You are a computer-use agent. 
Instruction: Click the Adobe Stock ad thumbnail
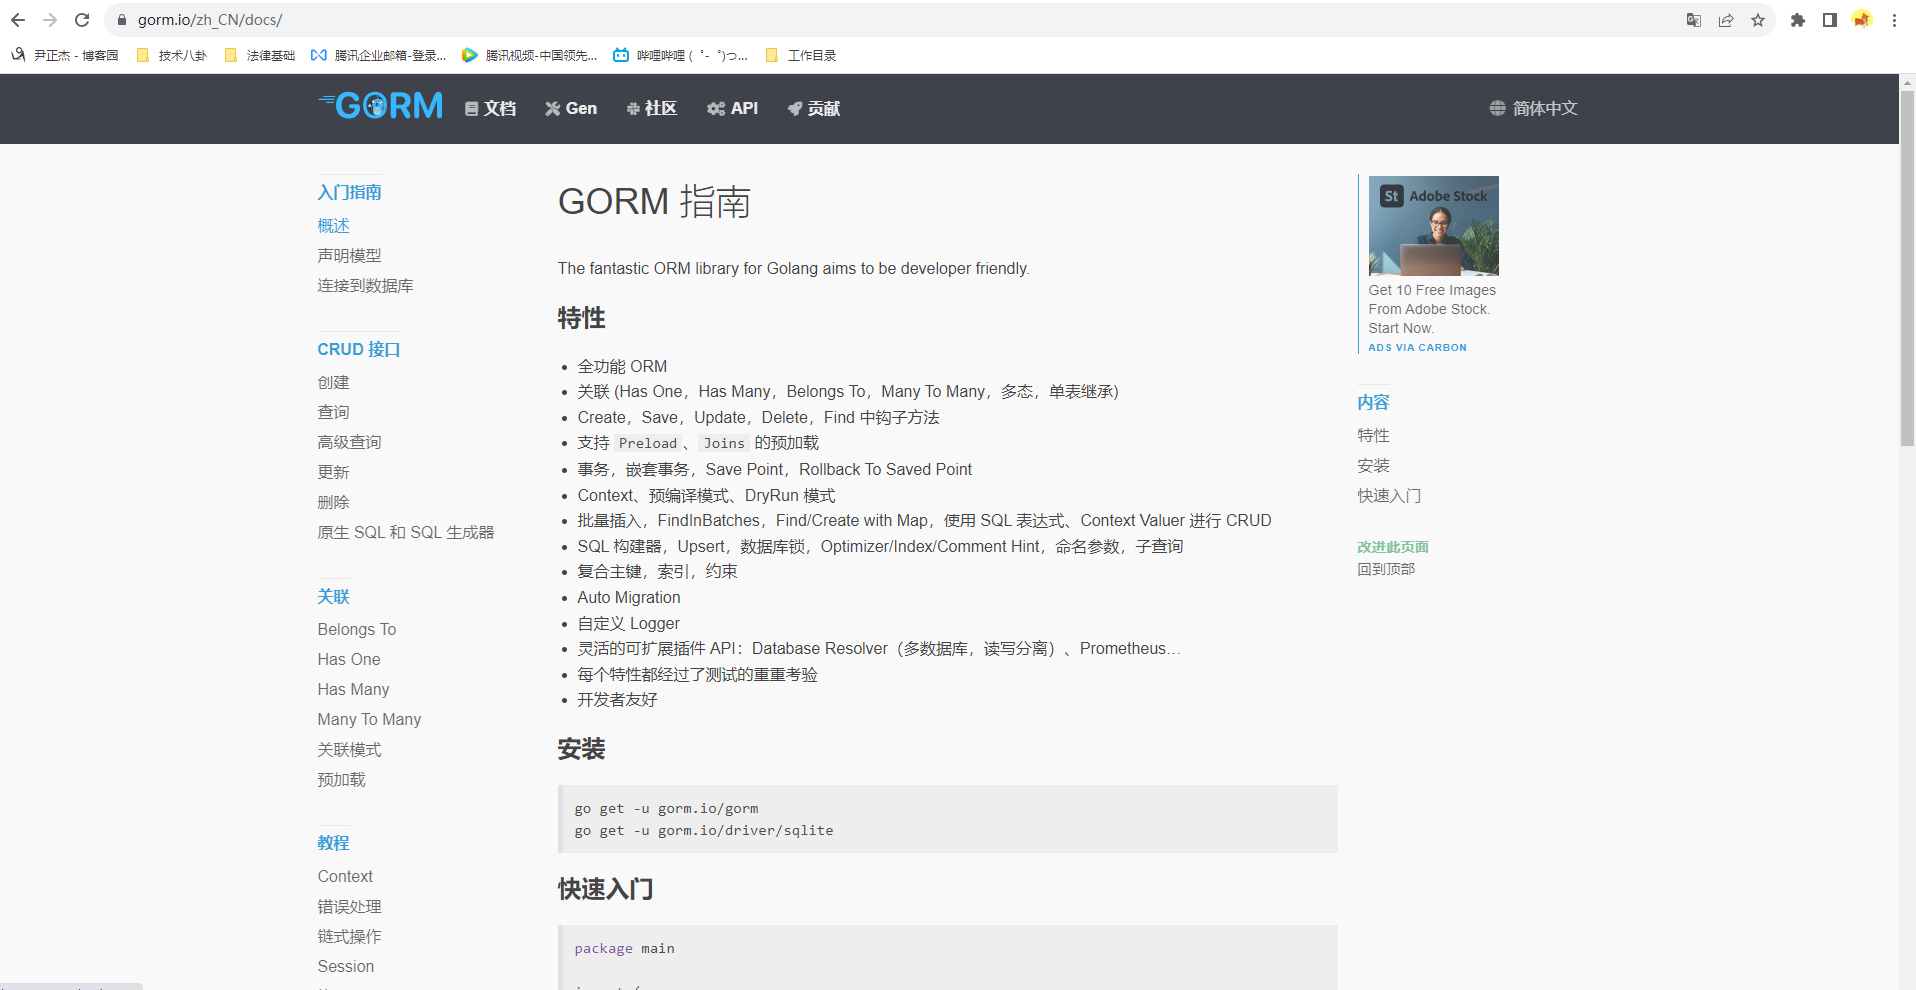point(1433,226)
